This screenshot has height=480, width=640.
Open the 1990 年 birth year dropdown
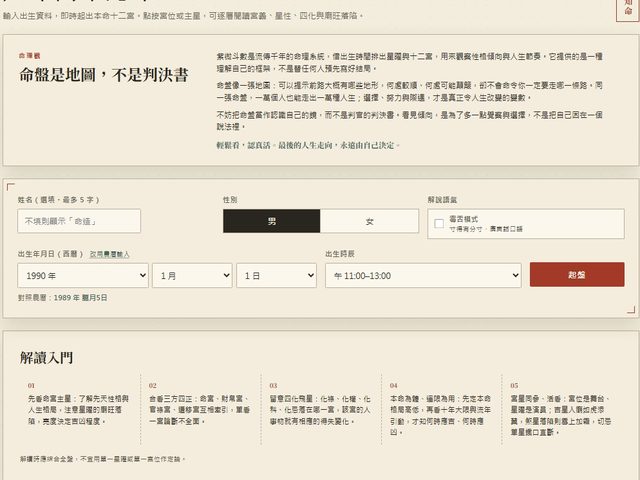83,276
